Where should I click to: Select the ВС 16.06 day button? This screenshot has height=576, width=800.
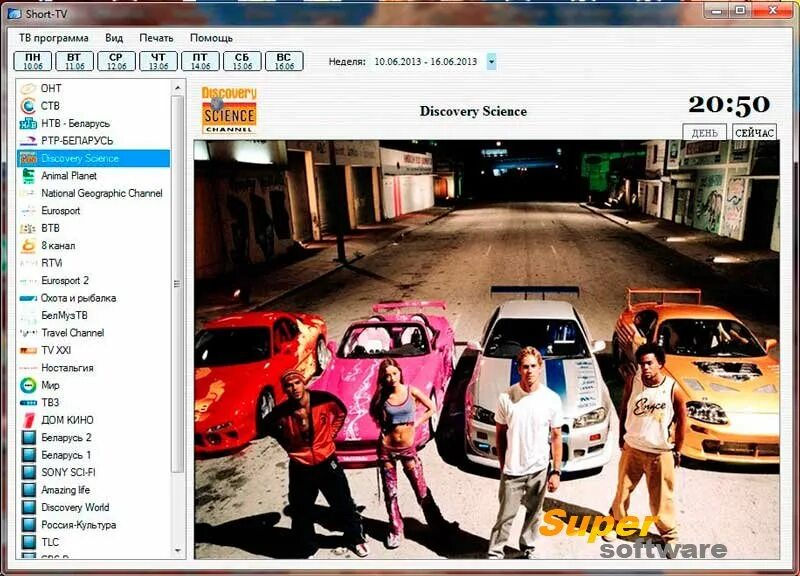pyautogui.click(x=284, y=61)
